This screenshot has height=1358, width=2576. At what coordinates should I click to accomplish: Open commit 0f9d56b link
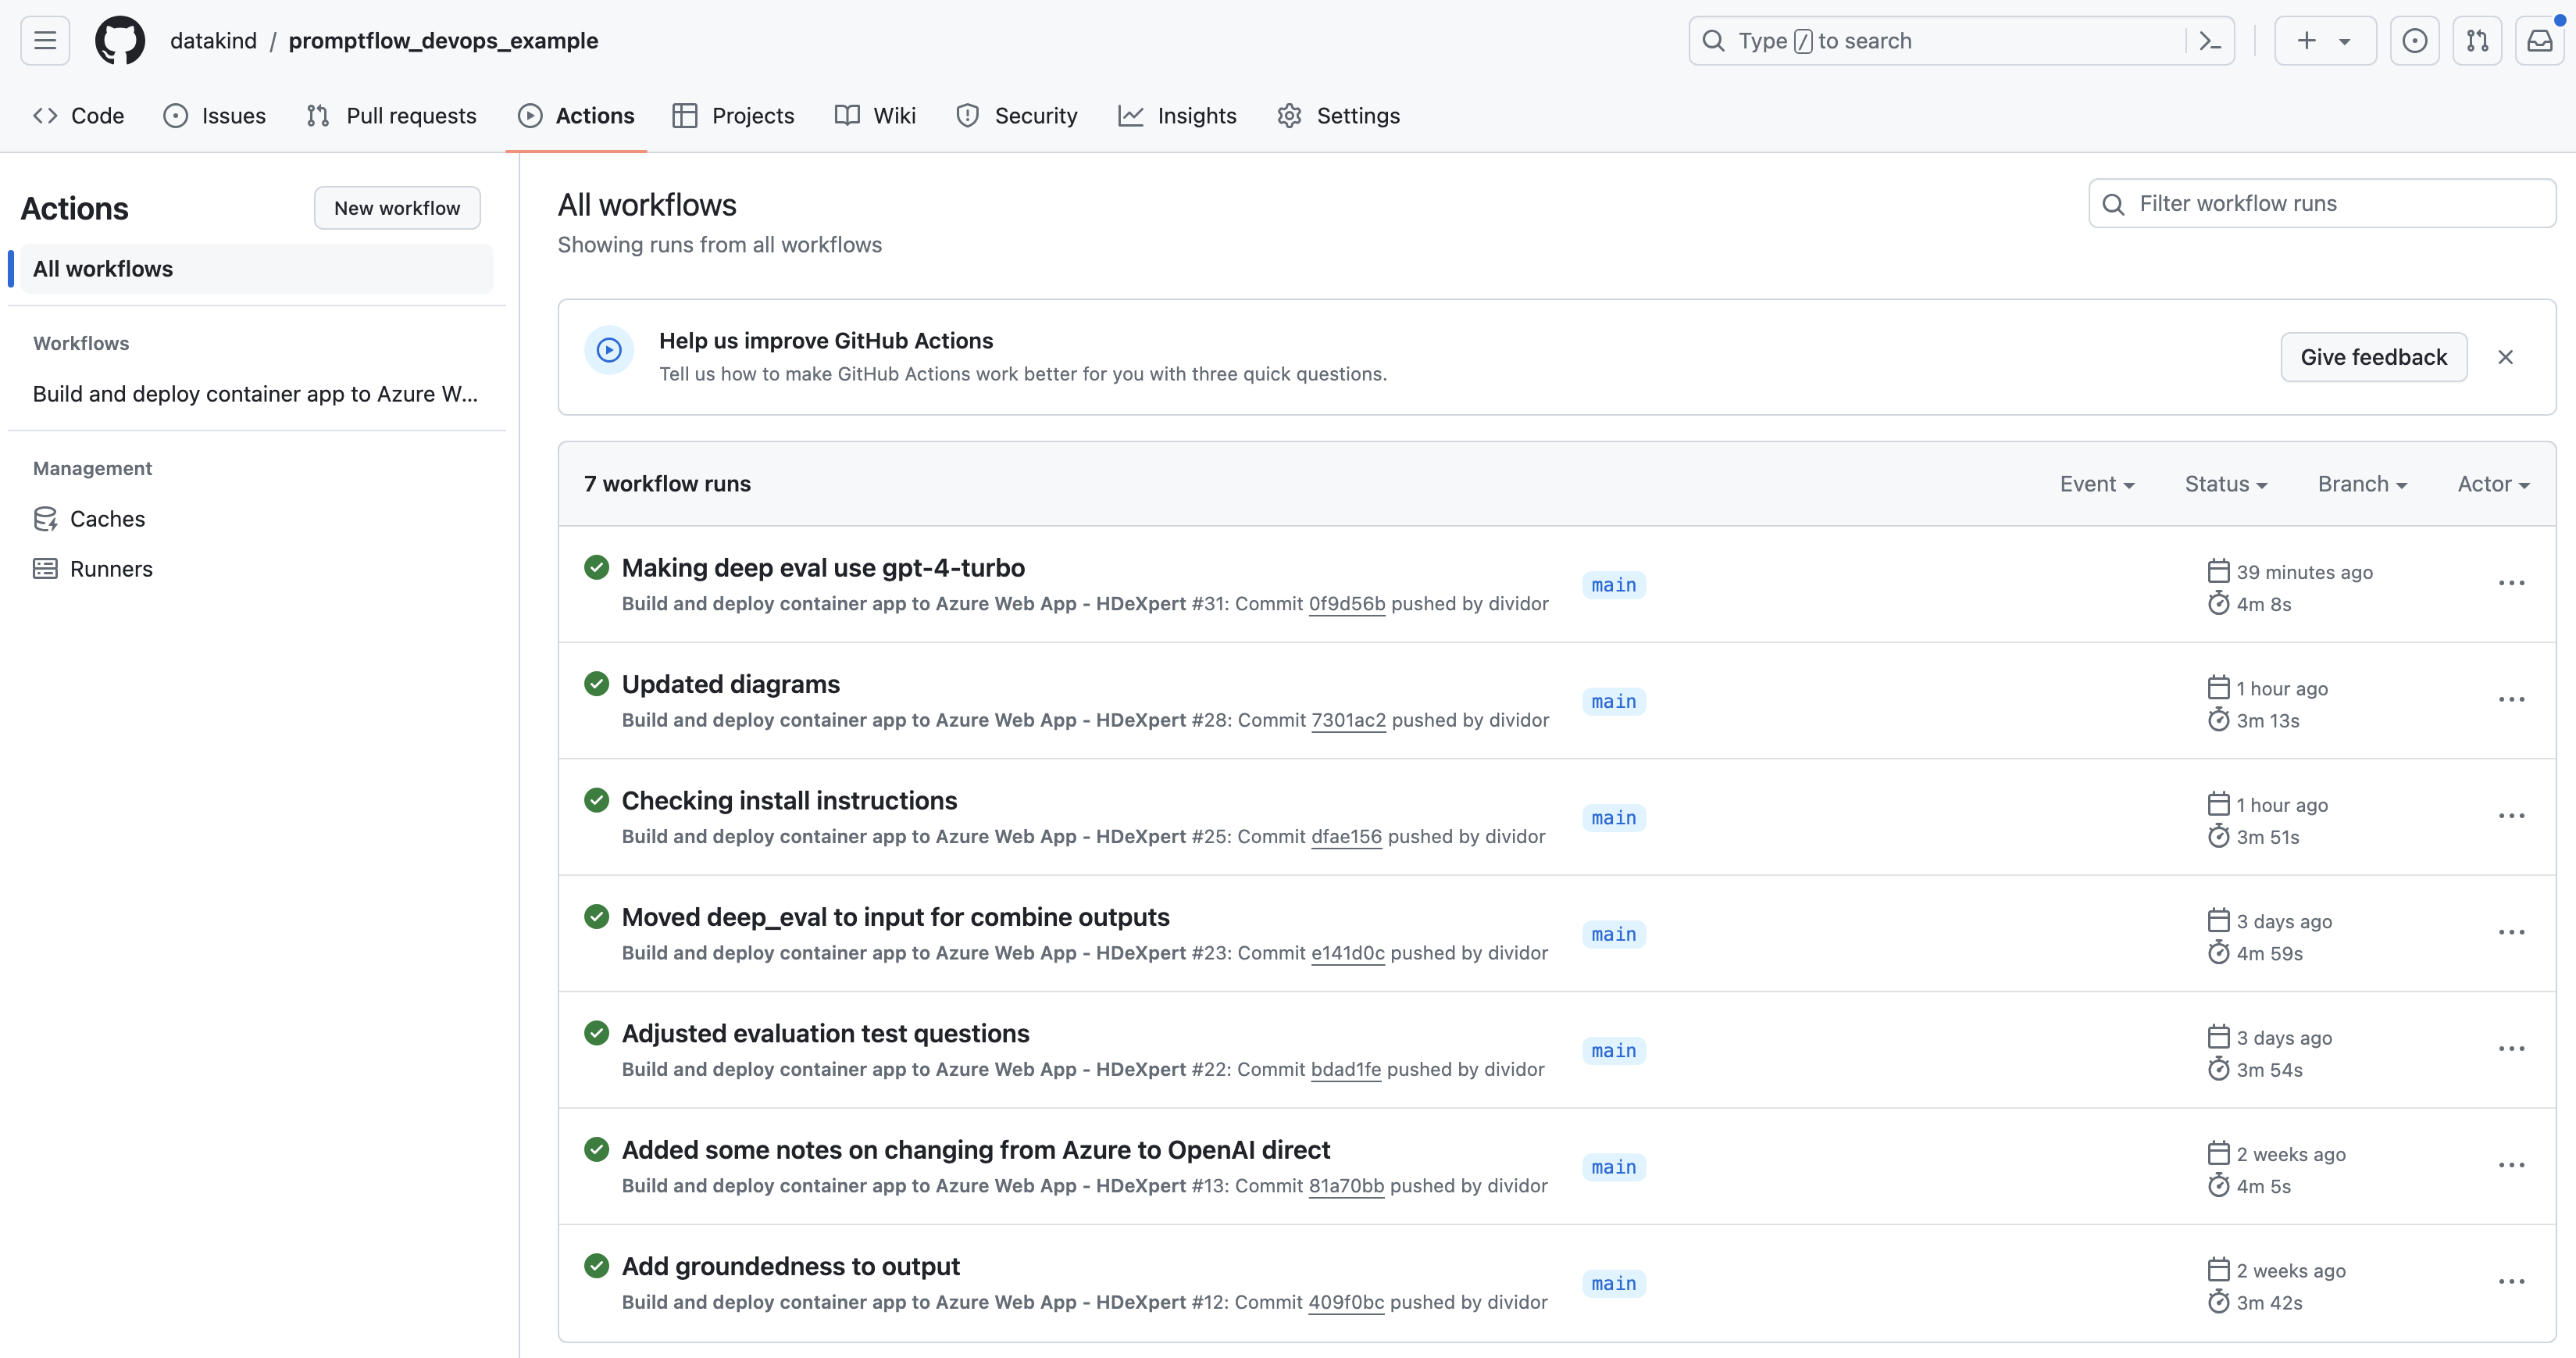coord(1346,604)
